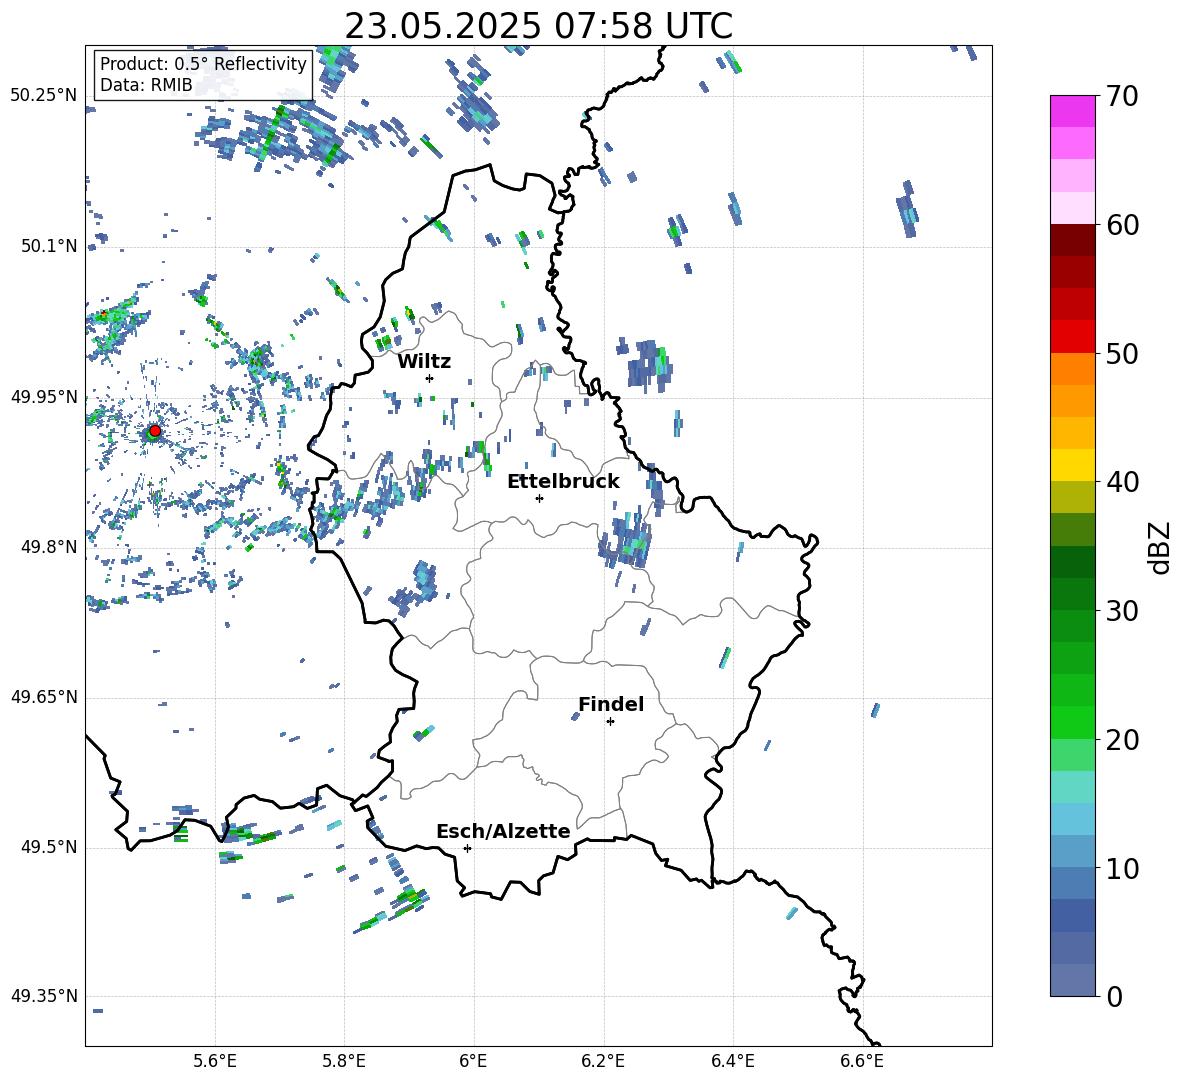Click the Findel city label
1184x1081 pixels.
click(x=611, y=704)
